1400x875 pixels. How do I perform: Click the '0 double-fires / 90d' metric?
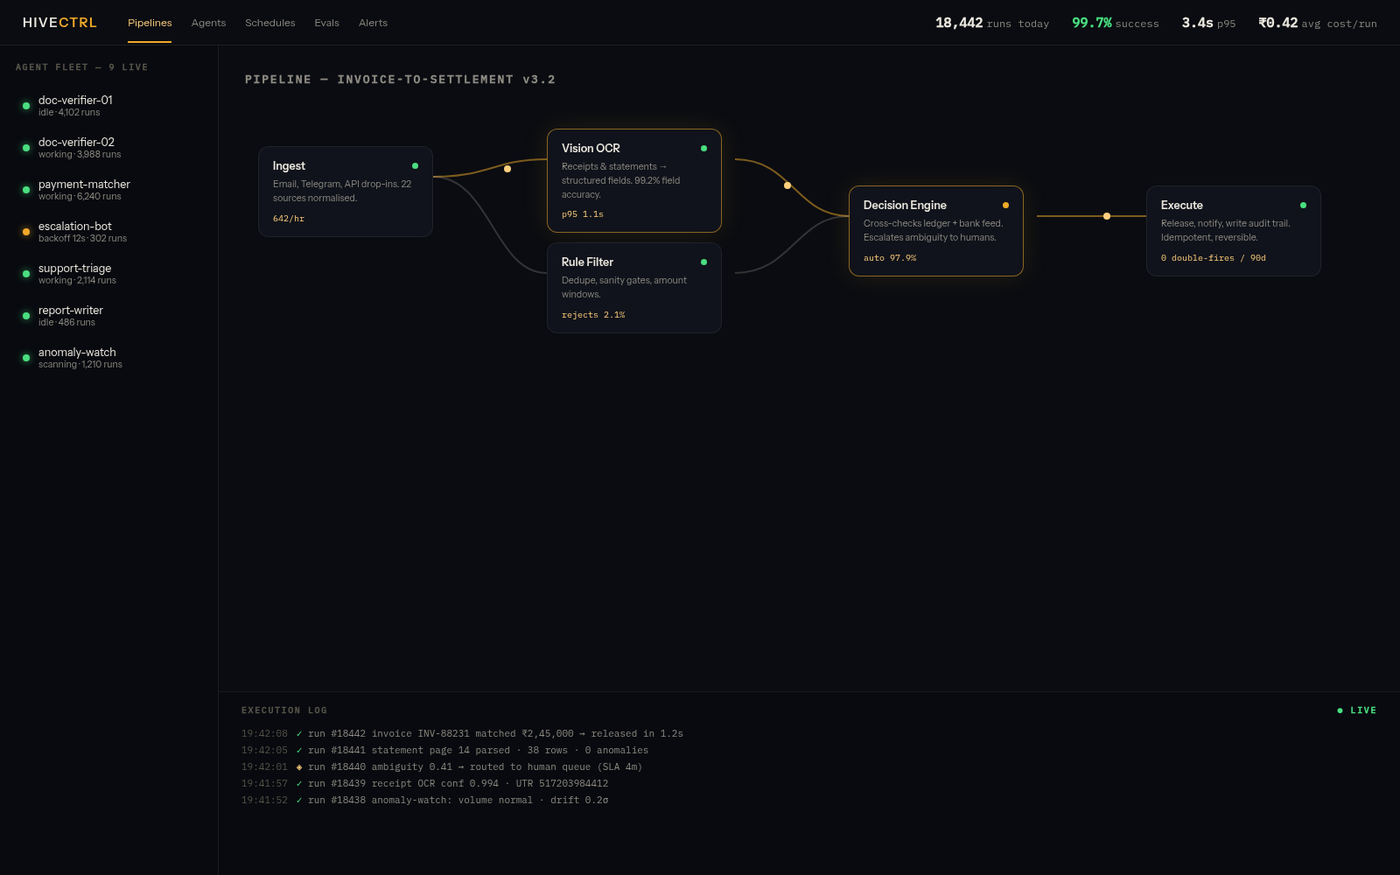coord(1213,258)
